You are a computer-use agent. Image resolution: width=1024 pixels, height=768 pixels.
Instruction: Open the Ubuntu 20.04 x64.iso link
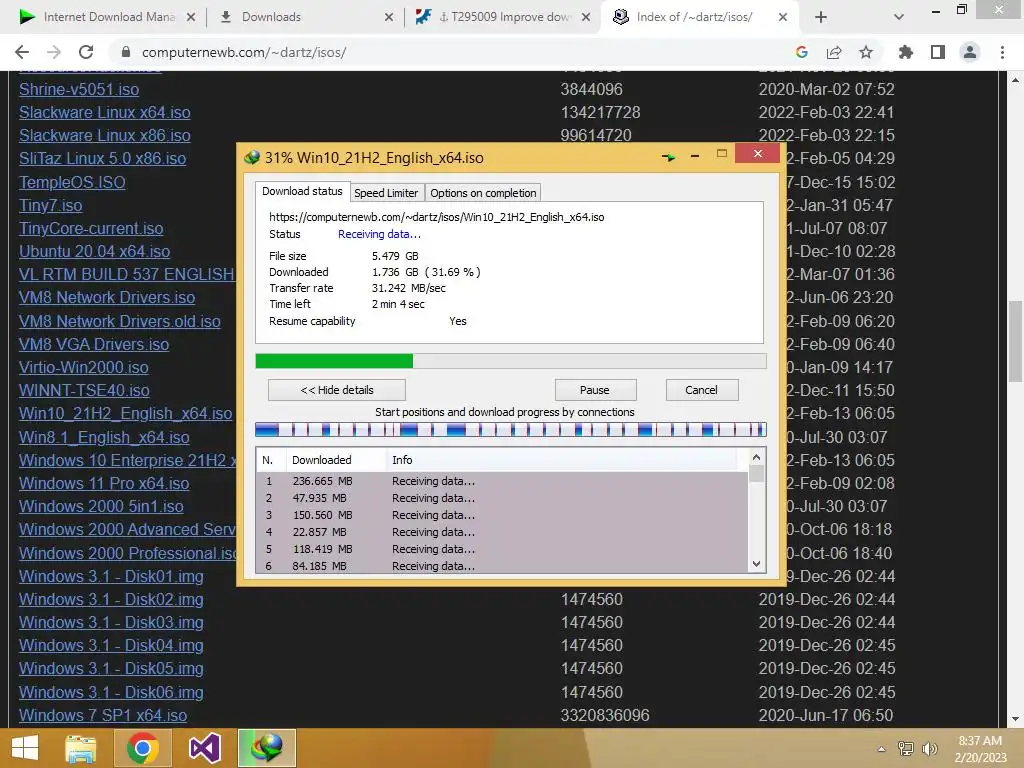95,251
